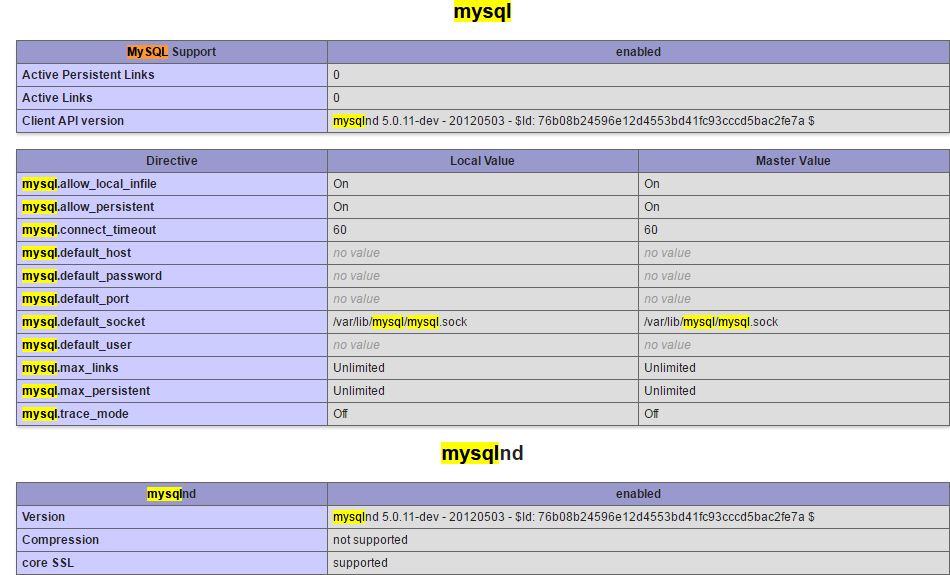Click the "Master Value" column header

(x=793, y=161)
